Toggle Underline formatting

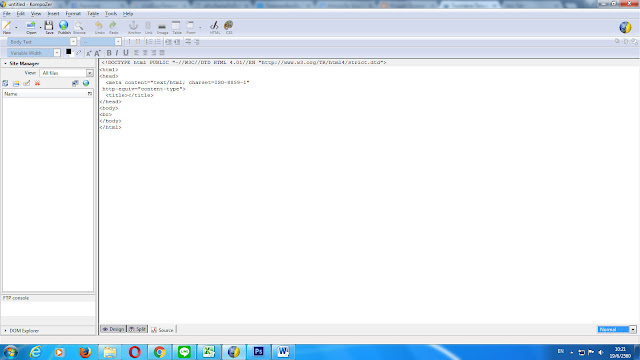coord(126,53)
